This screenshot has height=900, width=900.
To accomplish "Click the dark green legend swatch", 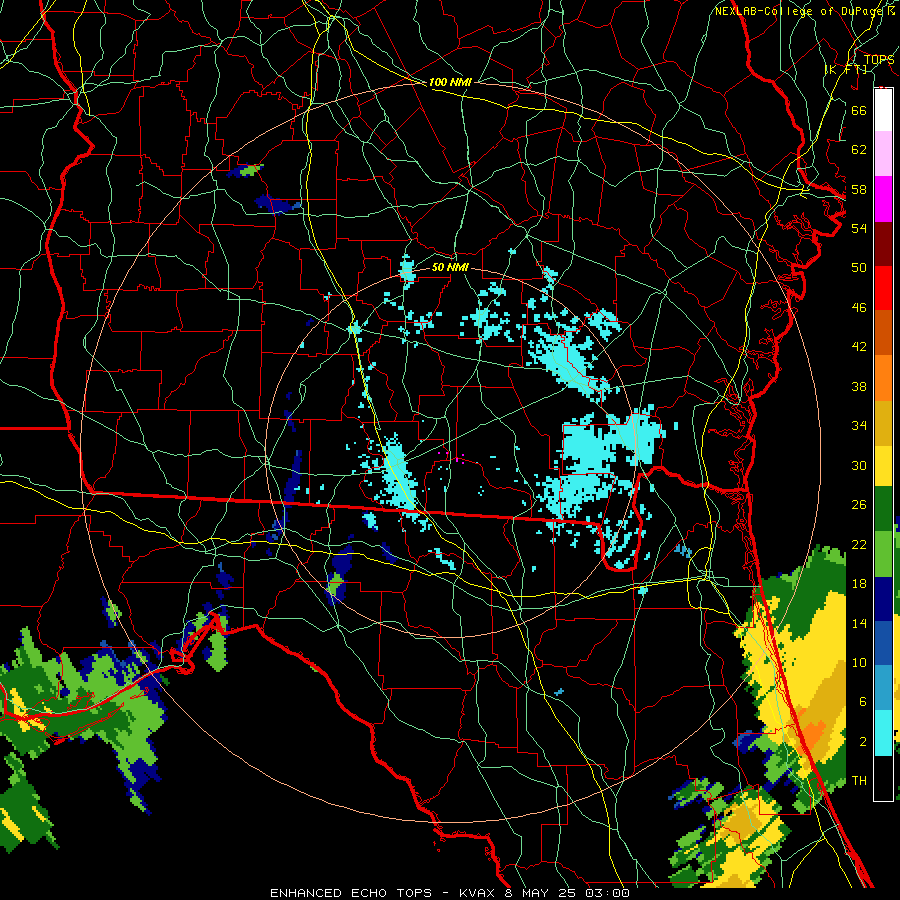I will [x=883, y=509].
